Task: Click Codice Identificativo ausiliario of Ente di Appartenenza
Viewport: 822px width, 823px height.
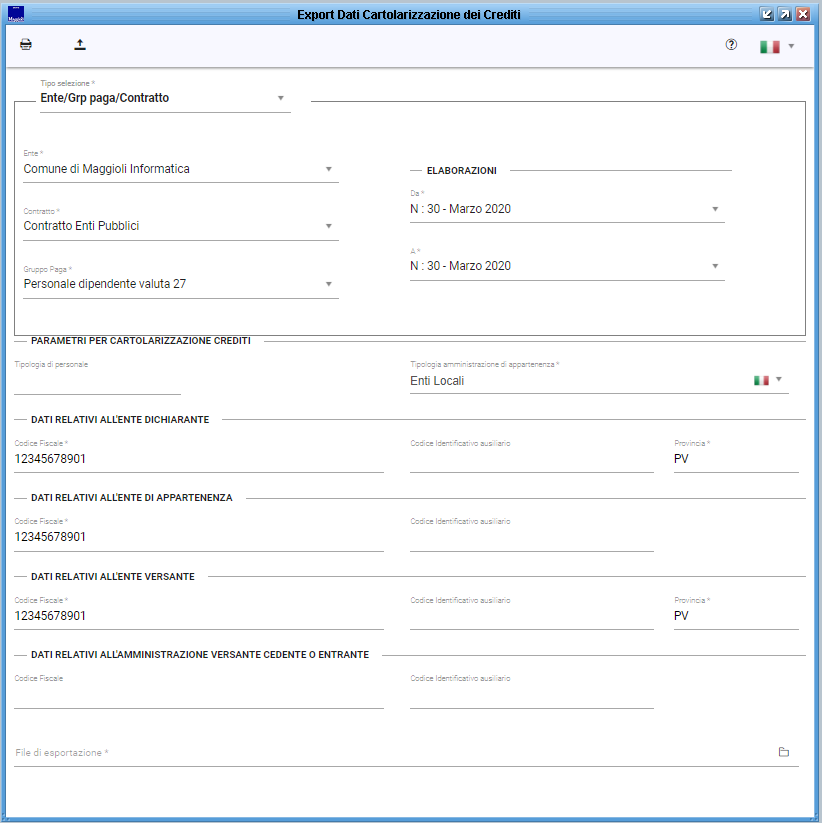Action: [532, 537]
